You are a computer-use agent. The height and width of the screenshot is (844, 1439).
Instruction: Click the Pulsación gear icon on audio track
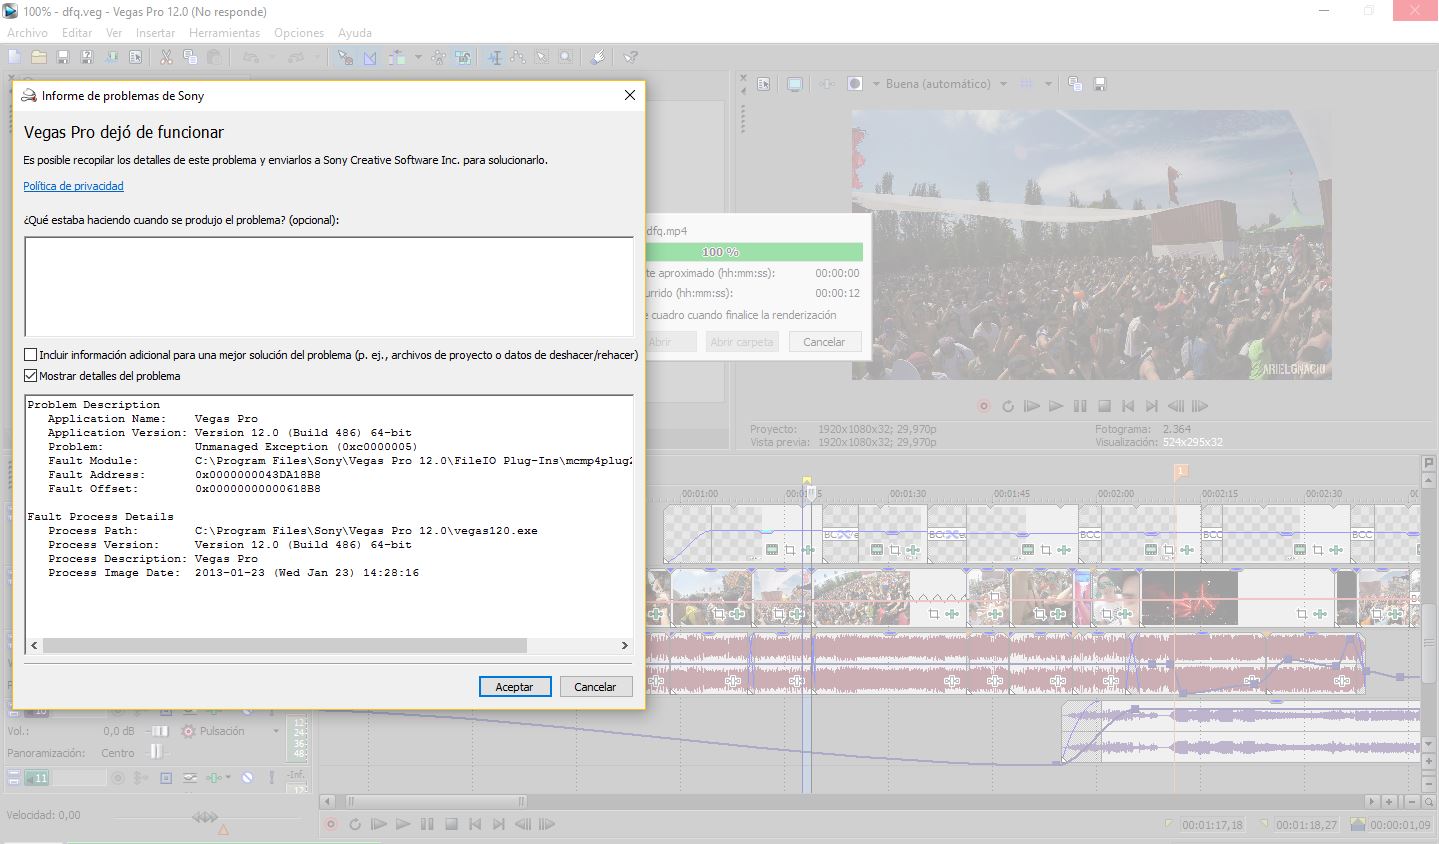click(188, 731)
